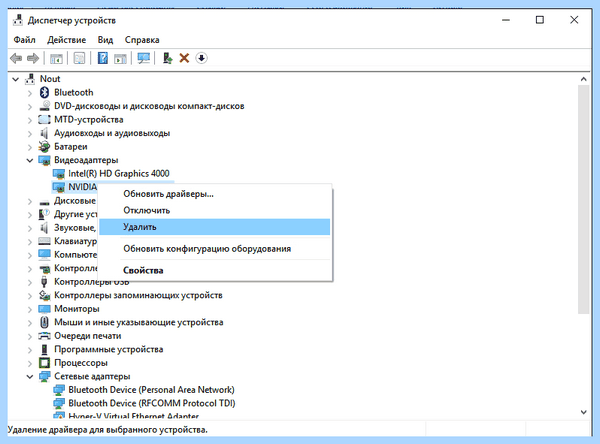Collapse the Nout root node
The height and width of the screenshot is (444, 600).
coord(16,79)
